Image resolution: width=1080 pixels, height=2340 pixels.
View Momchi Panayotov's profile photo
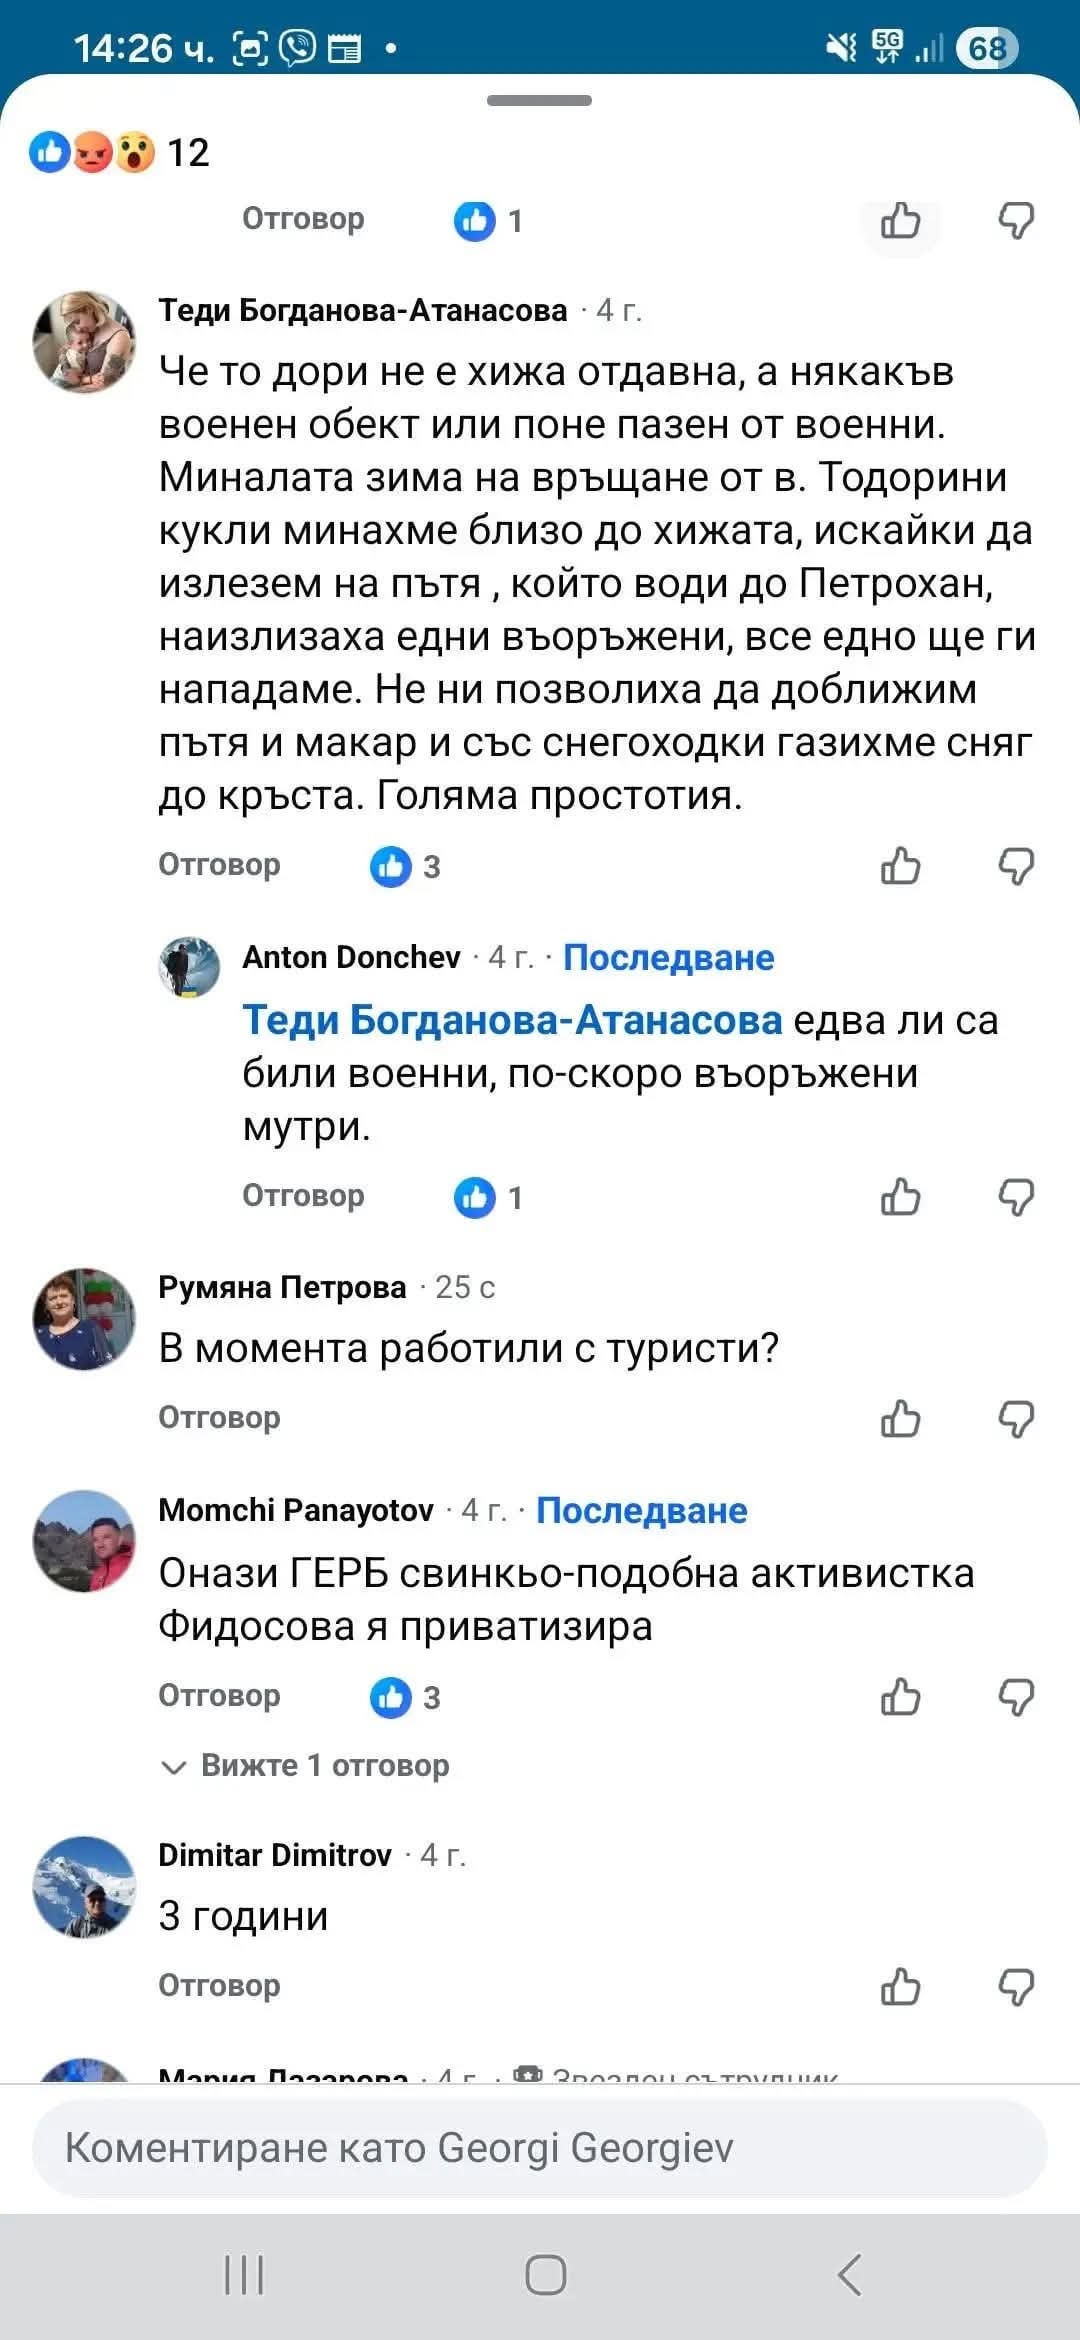click(84, 1541)
